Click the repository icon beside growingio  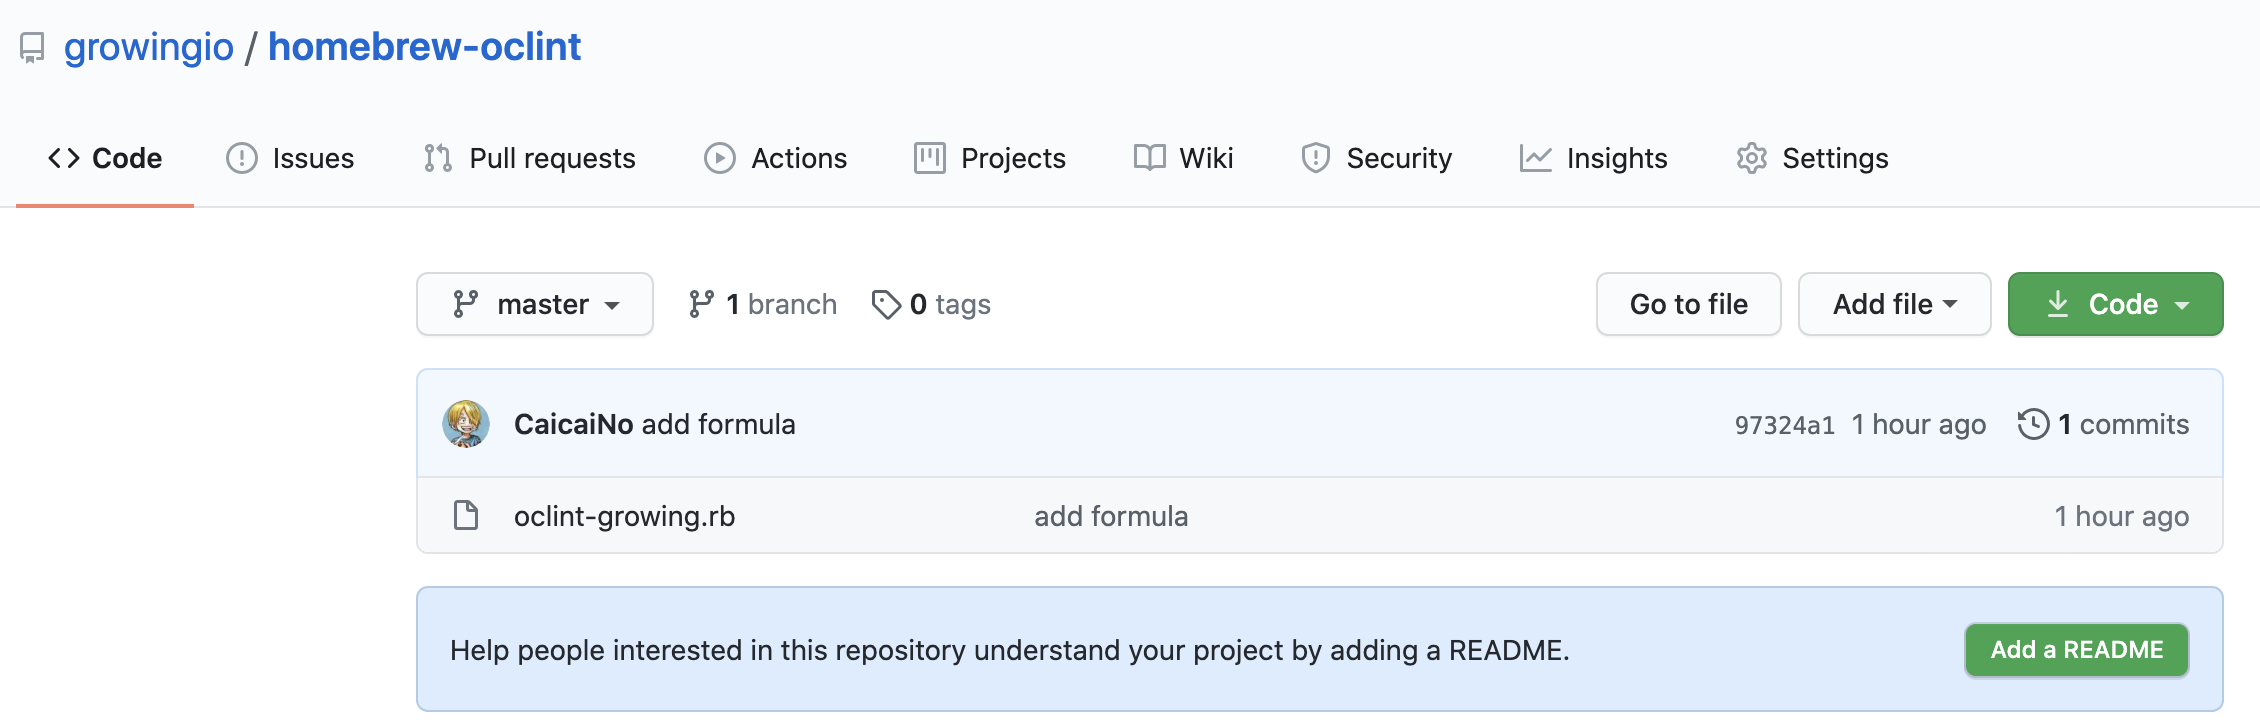tap(32, 48)
